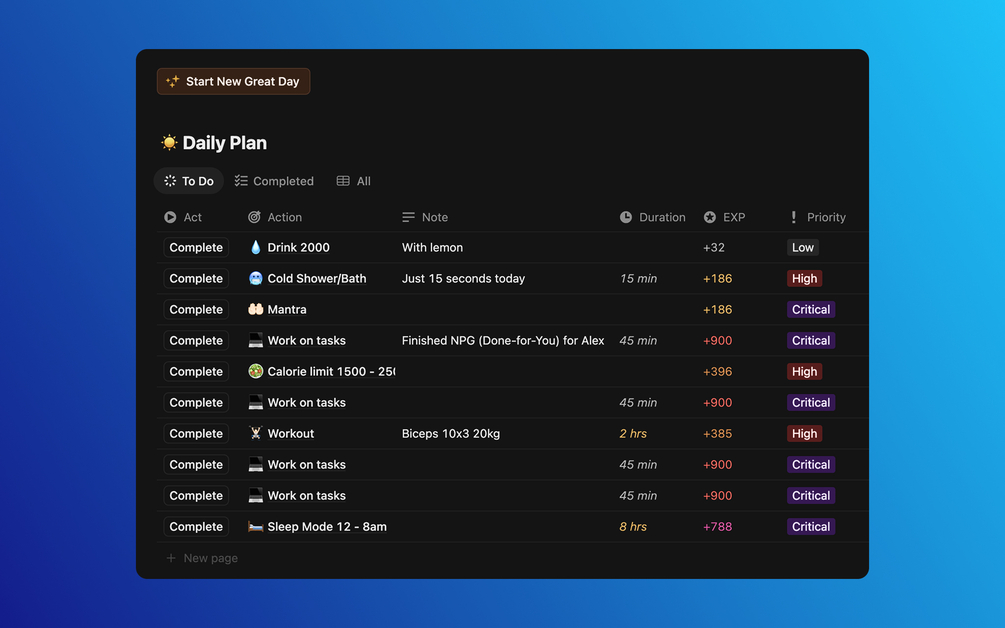Open the Cold Shower/Bath action name

(x=317, y=278)
